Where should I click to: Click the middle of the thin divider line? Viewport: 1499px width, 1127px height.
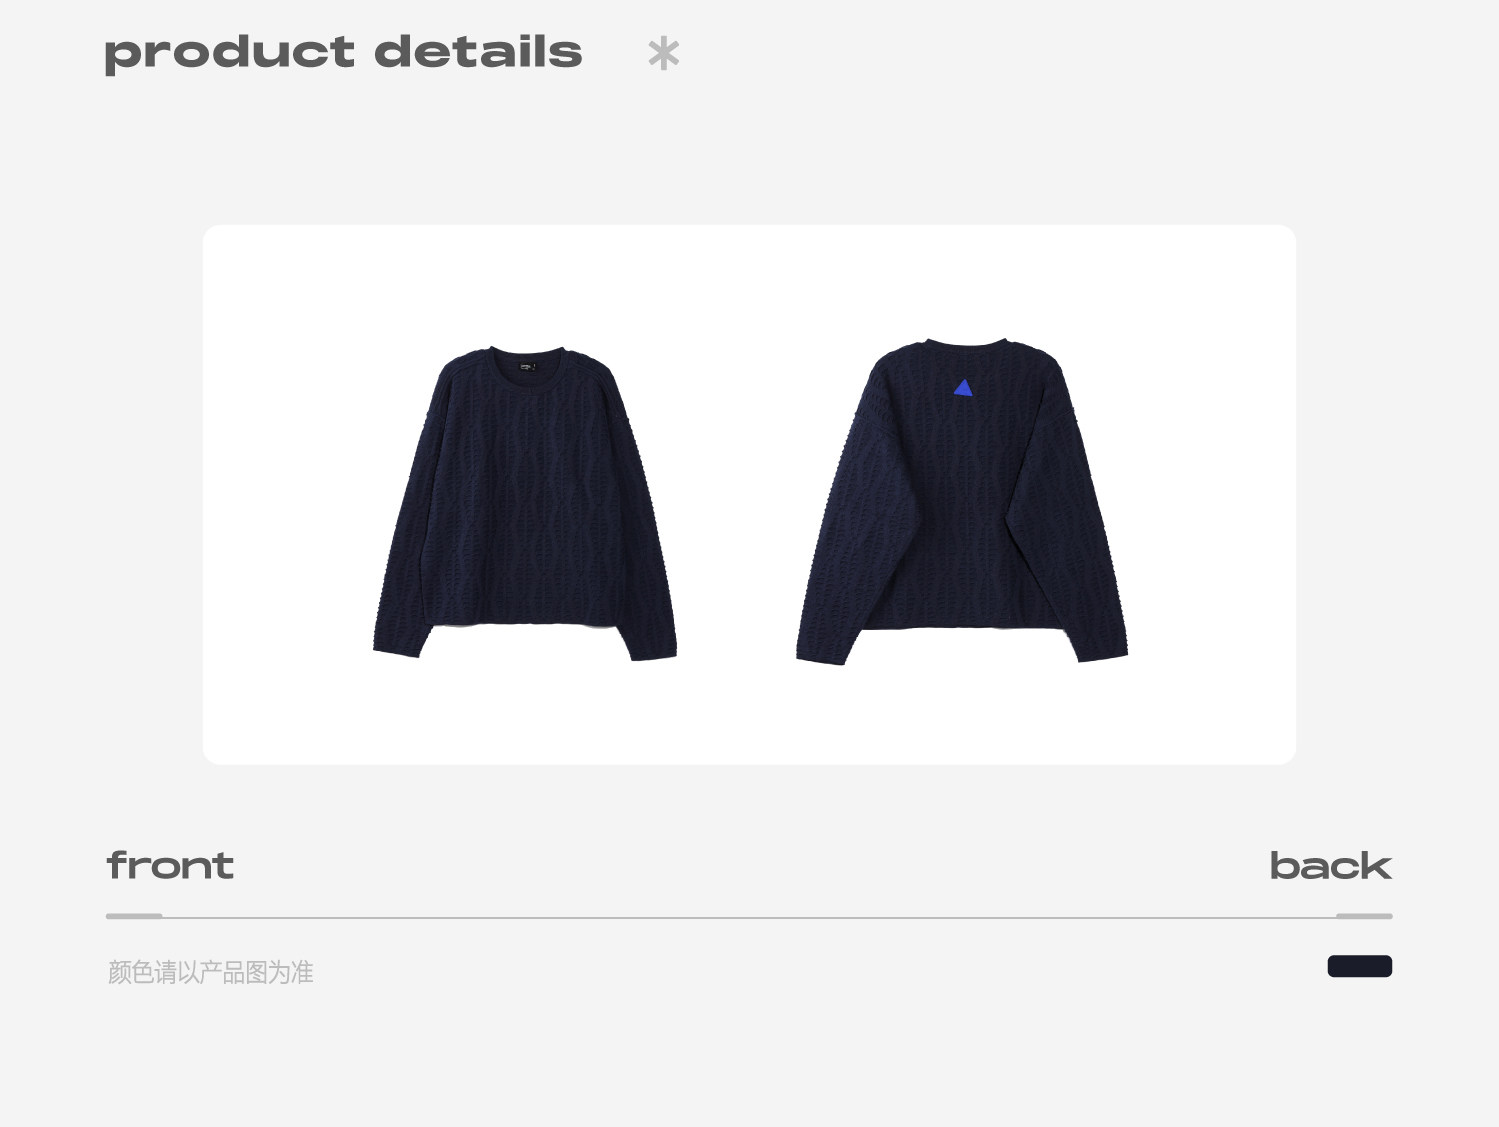click(x=749, y=916)
